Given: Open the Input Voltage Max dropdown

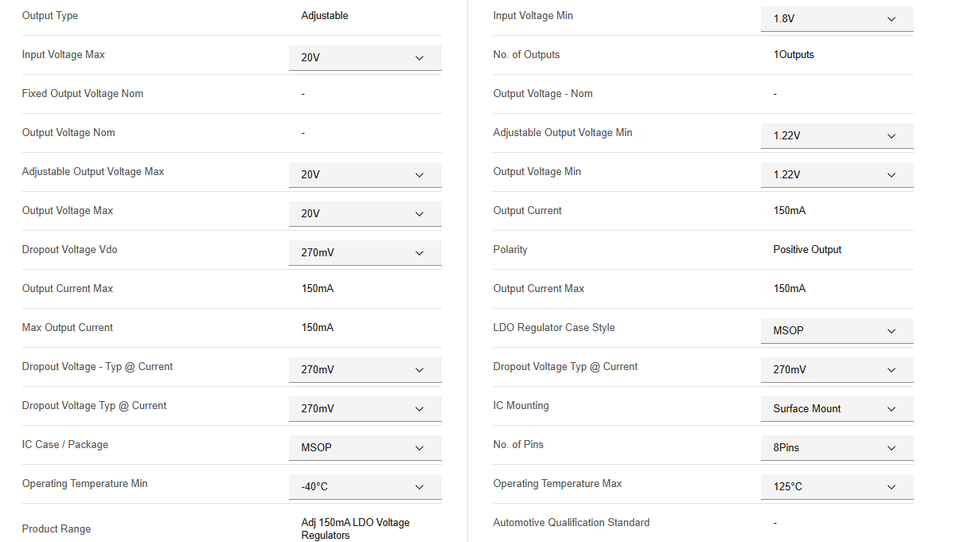Looking at the screenshot, I should coord(365,58).
